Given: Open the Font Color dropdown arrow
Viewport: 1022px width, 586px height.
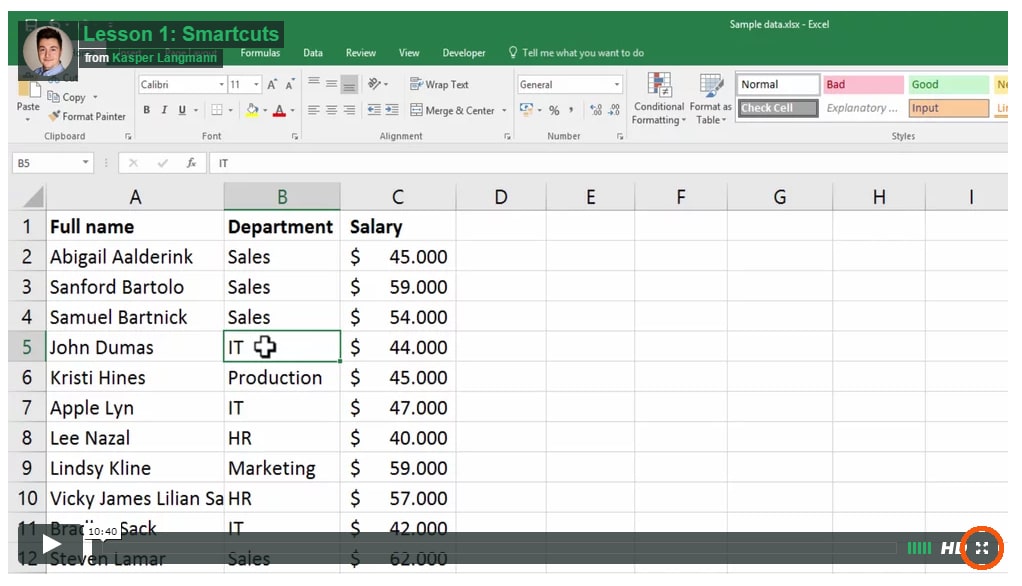Looking at the screenshot, I should point(292,110).
